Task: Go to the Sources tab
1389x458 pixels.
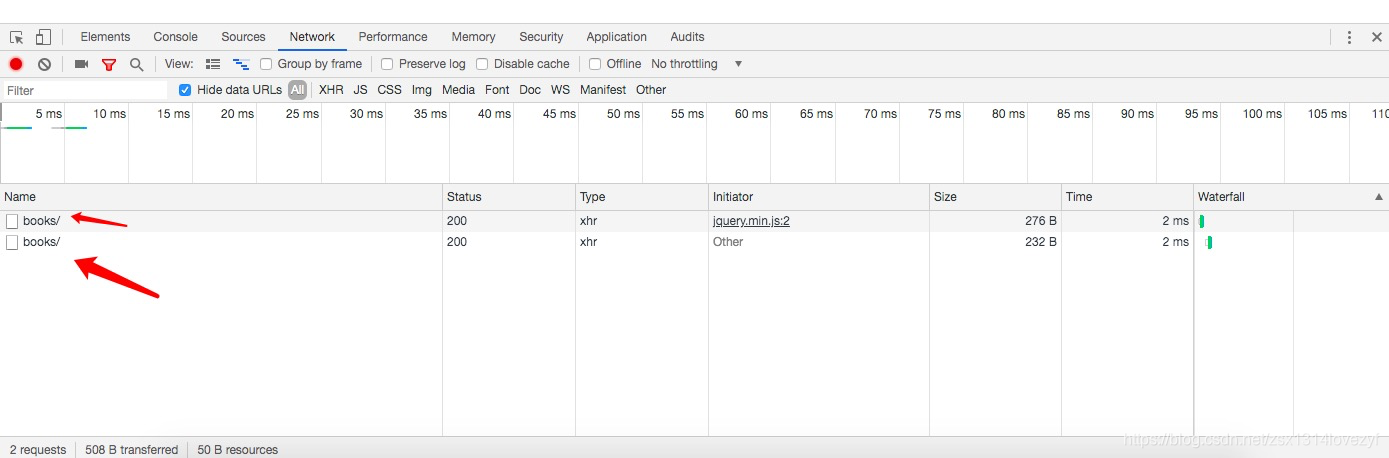Action: point(243,37)
